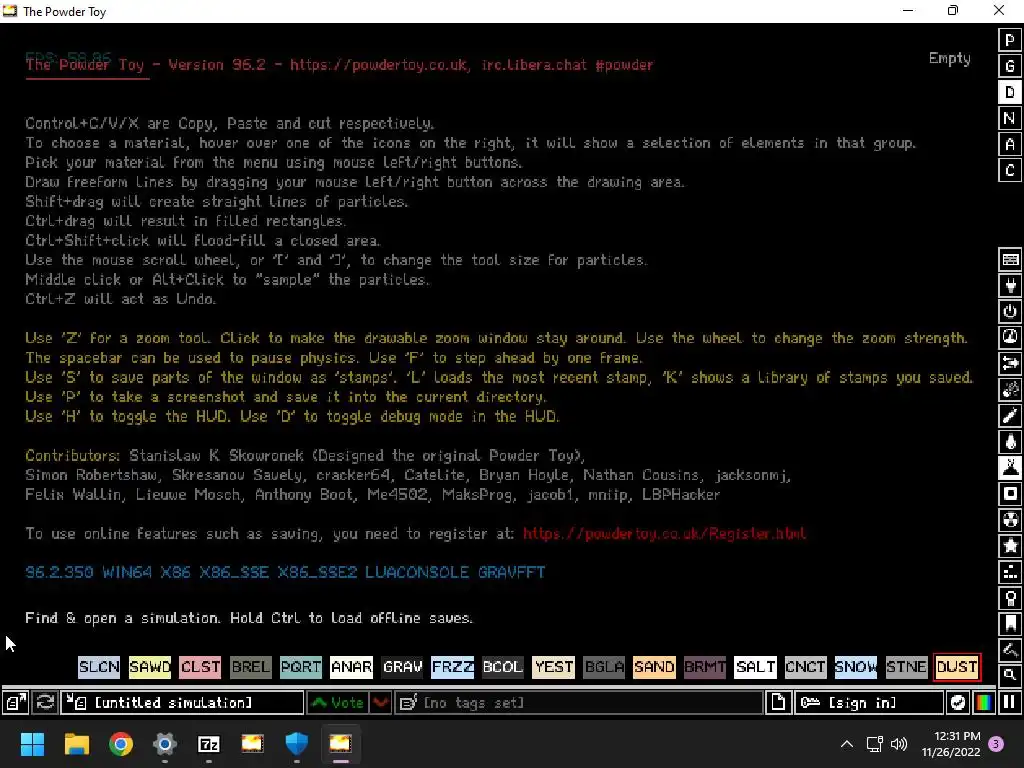
Task: Select the DUST element
Action: 957,667
